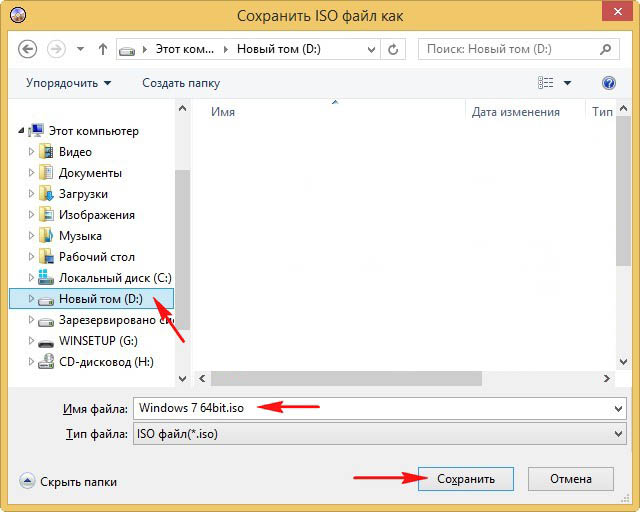Click the magnifier search icon
640x512 pixels.
(606, 49)
